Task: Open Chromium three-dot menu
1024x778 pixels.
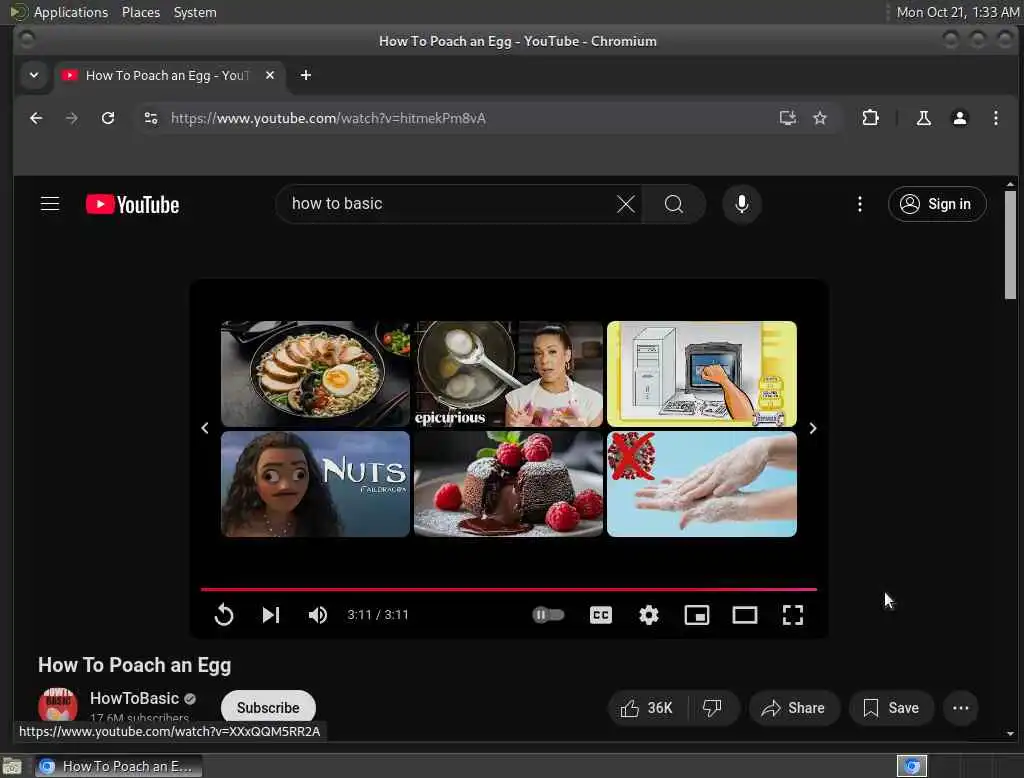Action: click(x=995, y=118)
